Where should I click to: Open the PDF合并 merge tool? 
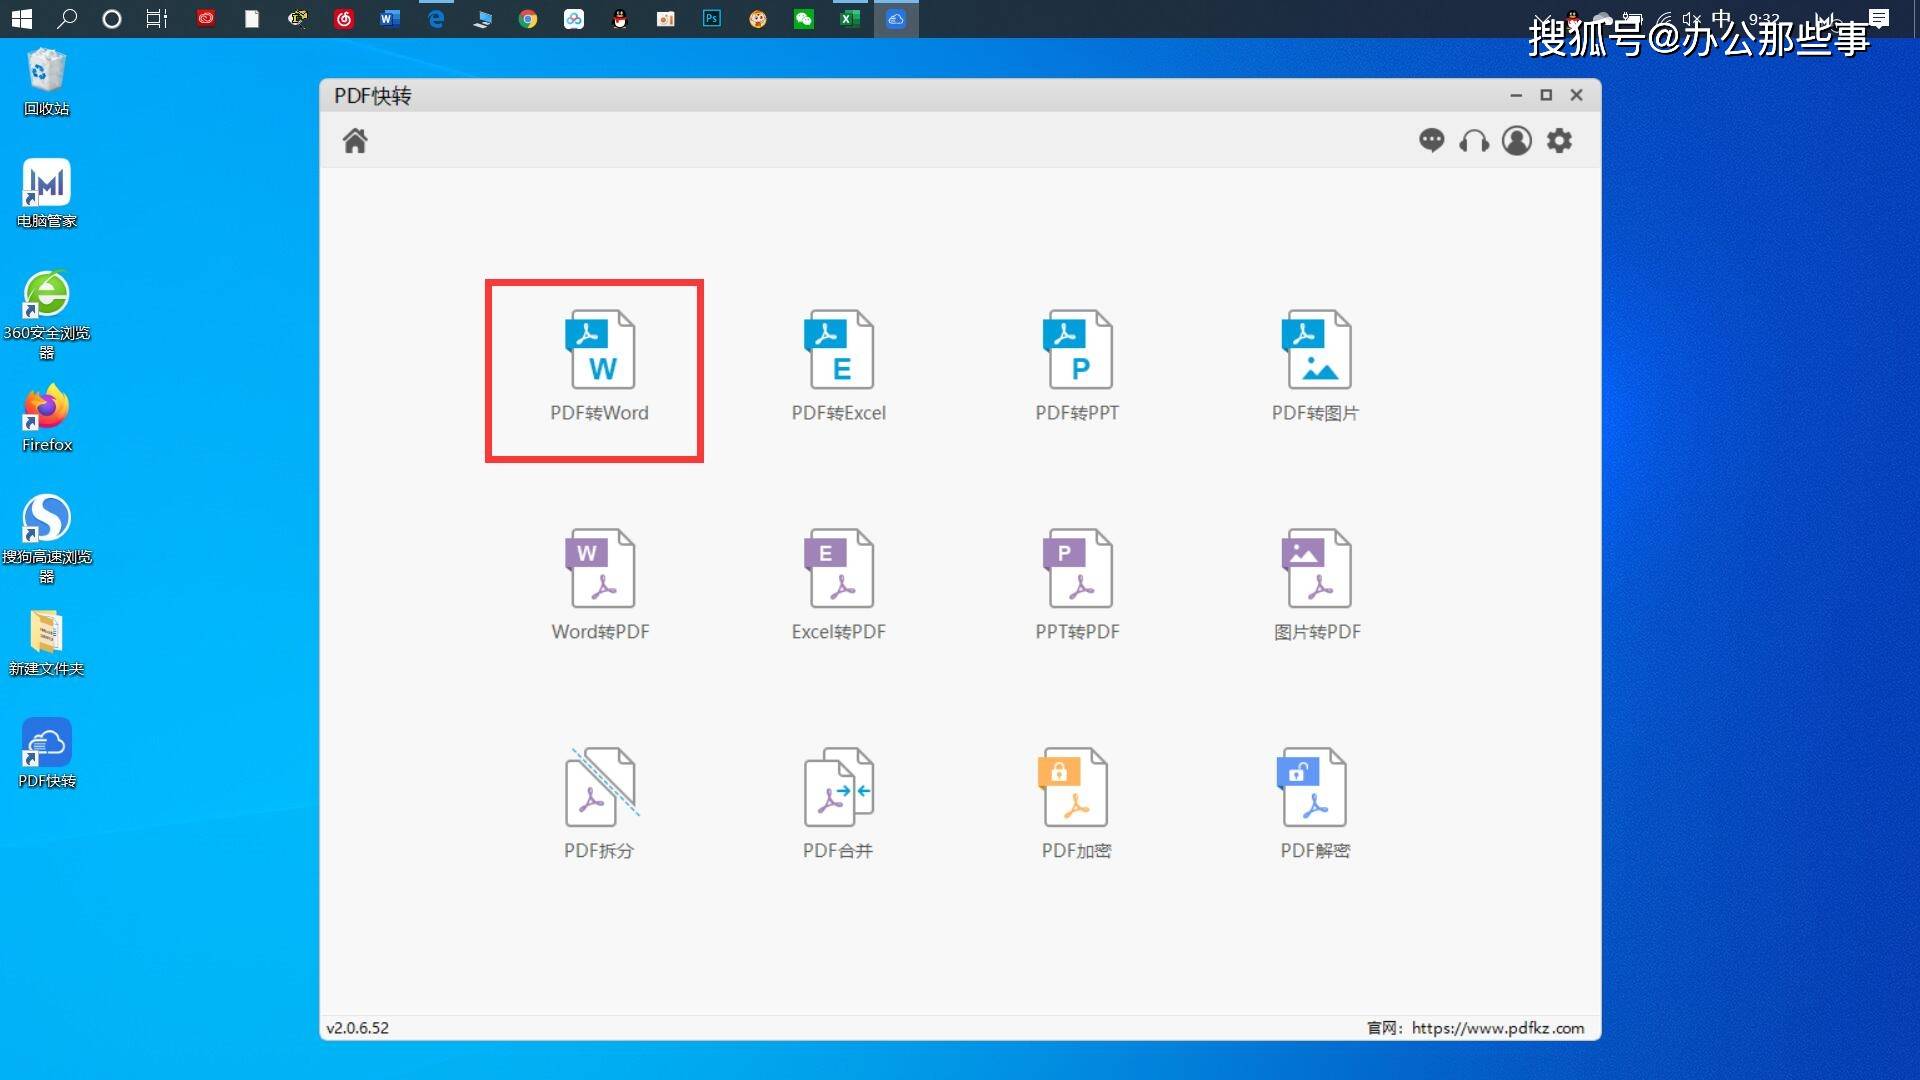click(838, 804)
